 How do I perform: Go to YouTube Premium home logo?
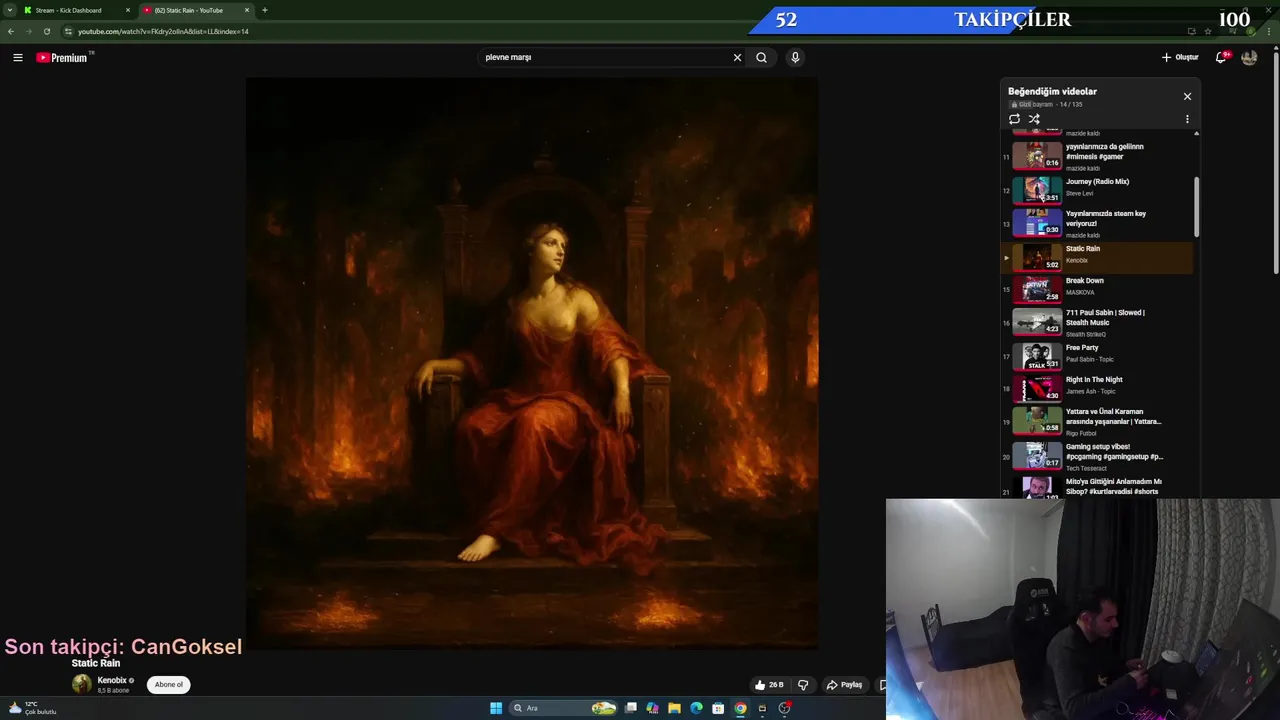point(64,57)
